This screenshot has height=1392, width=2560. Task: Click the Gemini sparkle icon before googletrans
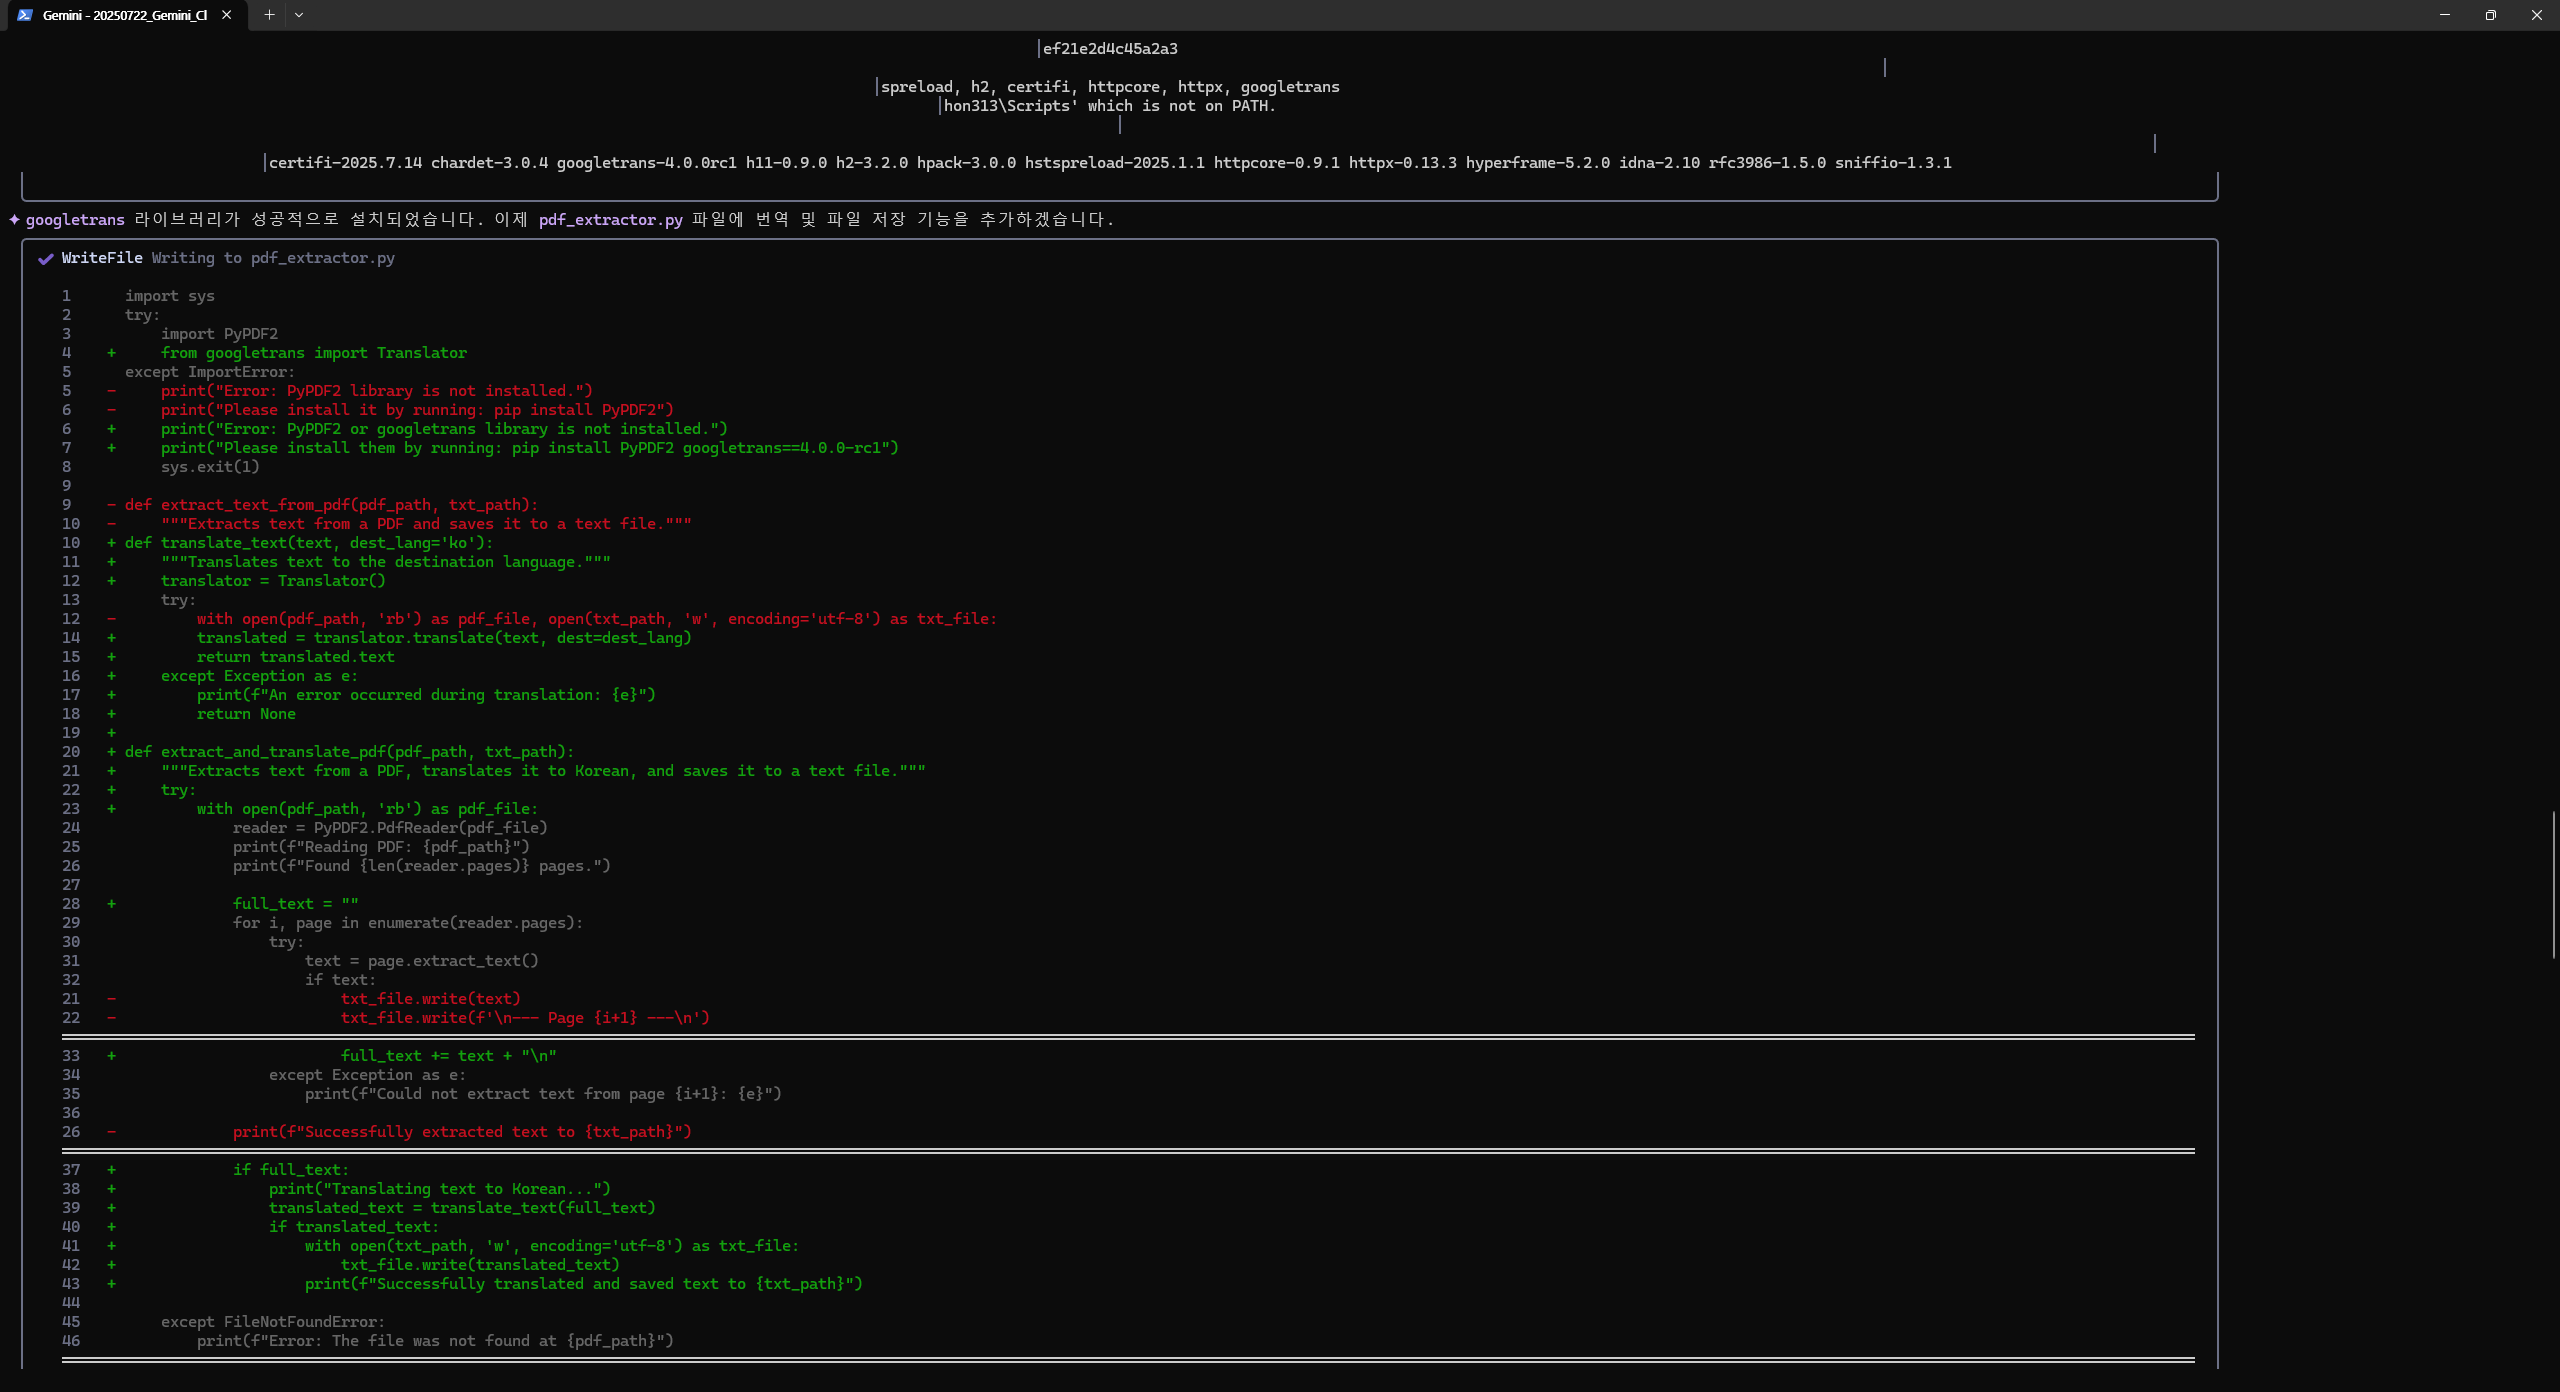[14, 220]
